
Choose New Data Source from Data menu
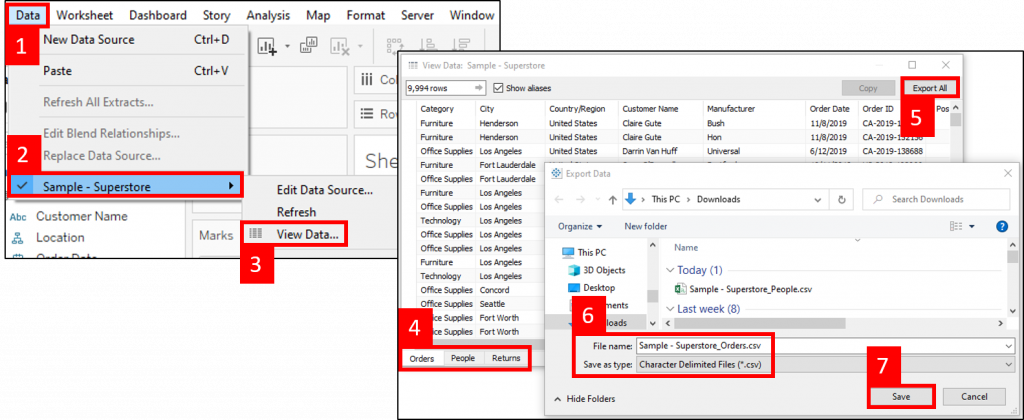tap(89, 39)
